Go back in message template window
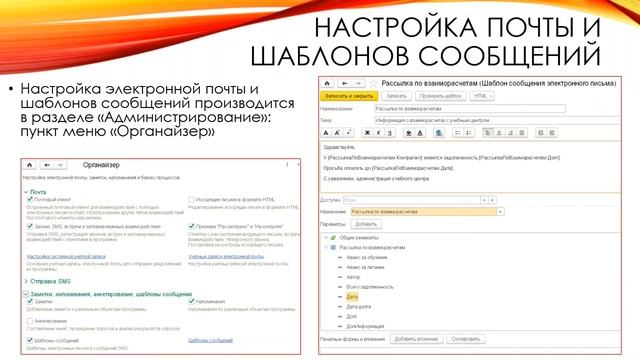Screen dimensions: 640x360 point(345,83)
